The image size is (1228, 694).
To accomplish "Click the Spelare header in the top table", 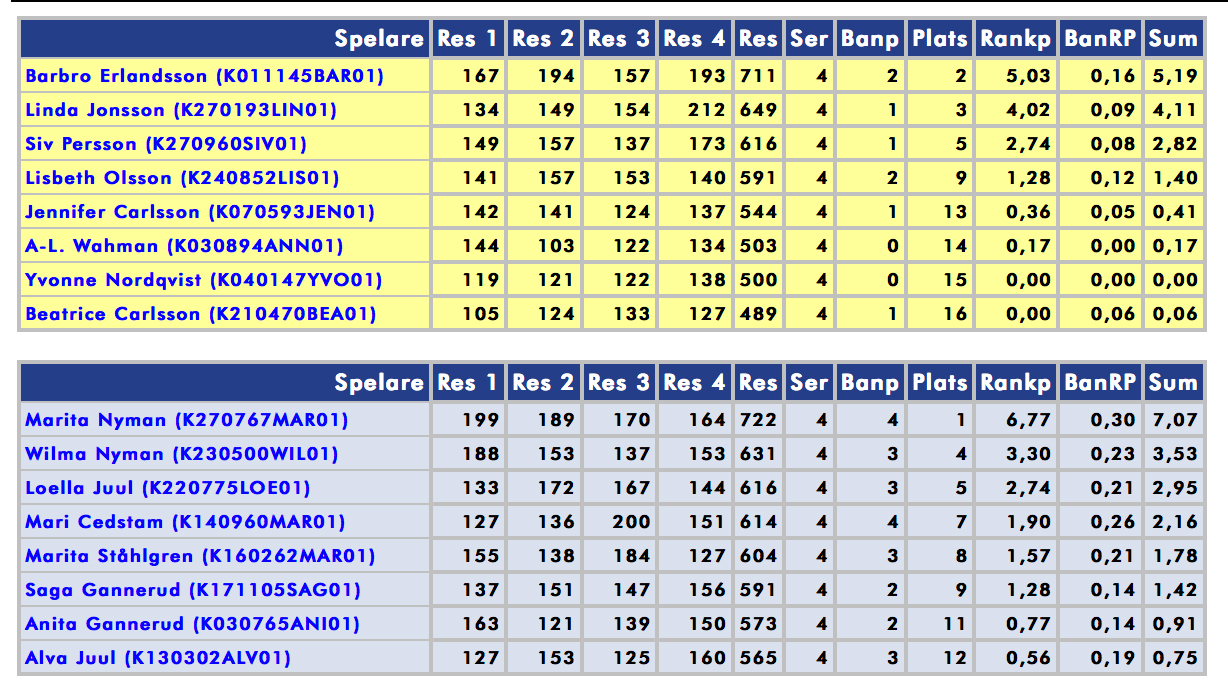I will (x=379, y=39).
